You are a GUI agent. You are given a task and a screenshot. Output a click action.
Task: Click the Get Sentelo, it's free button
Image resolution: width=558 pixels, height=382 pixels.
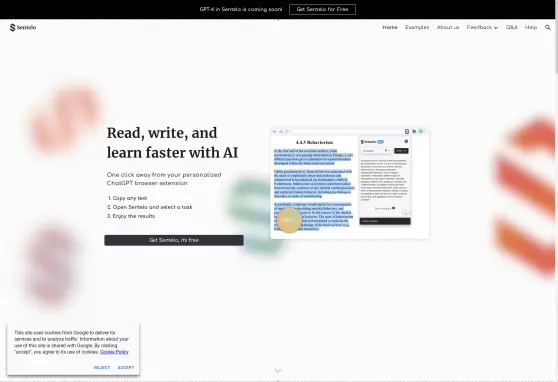coord(174,240)
